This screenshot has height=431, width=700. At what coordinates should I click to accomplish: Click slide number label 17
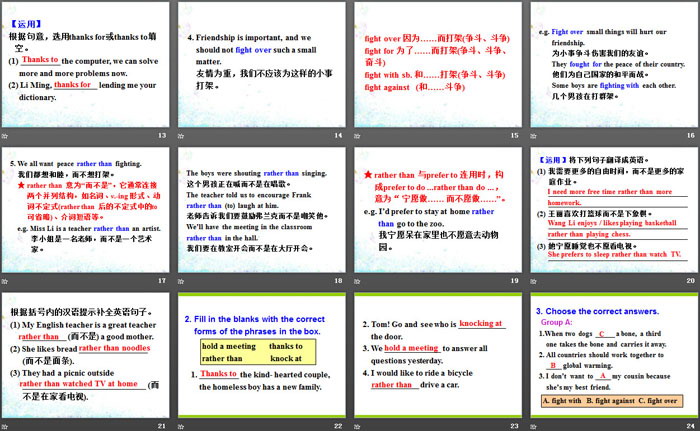162,280
